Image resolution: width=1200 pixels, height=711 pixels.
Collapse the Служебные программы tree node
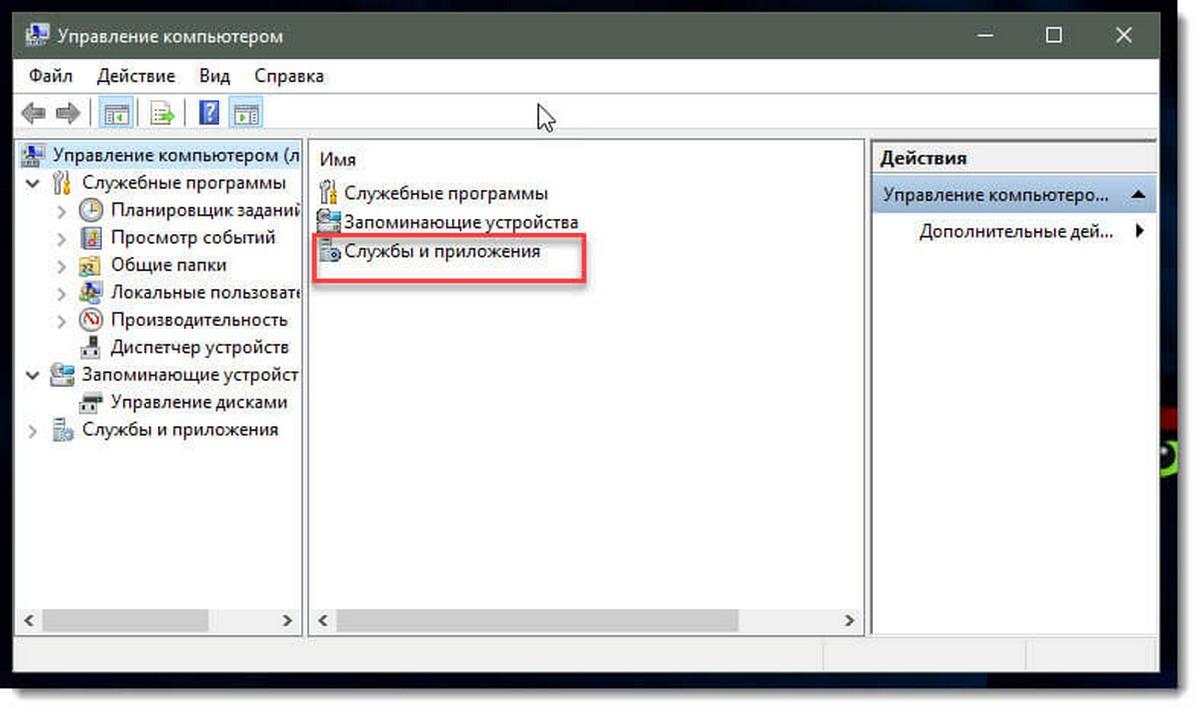34,183
